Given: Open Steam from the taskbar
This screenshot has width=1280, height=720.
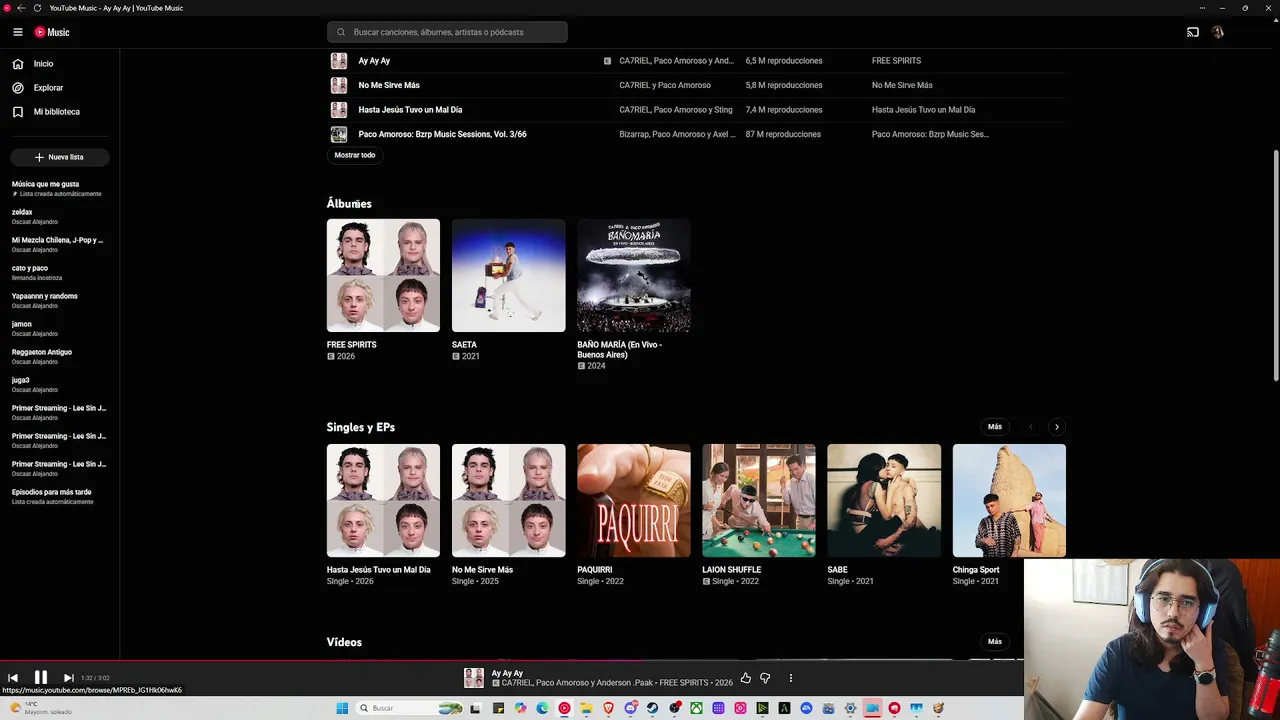Looking at the screenshot, I should [652, 708].
